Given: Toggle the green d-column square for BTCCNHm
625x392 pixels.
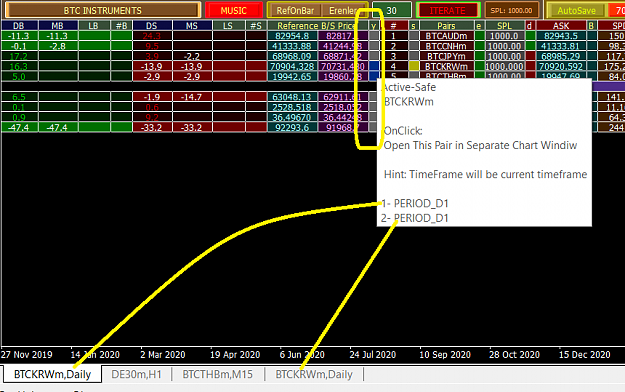Looking at the screenshot, I should click(530, 46).
